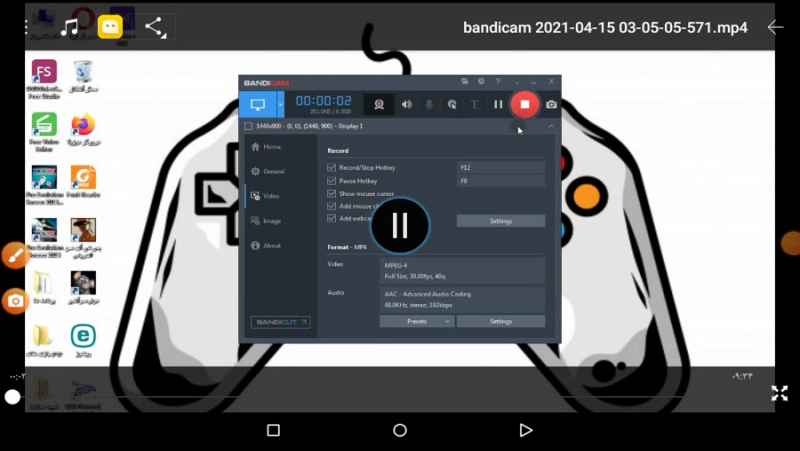
Task: Click the video title bandicam 2021-04-15 03-05-05-571.mp4
Action: pos(605,28)
